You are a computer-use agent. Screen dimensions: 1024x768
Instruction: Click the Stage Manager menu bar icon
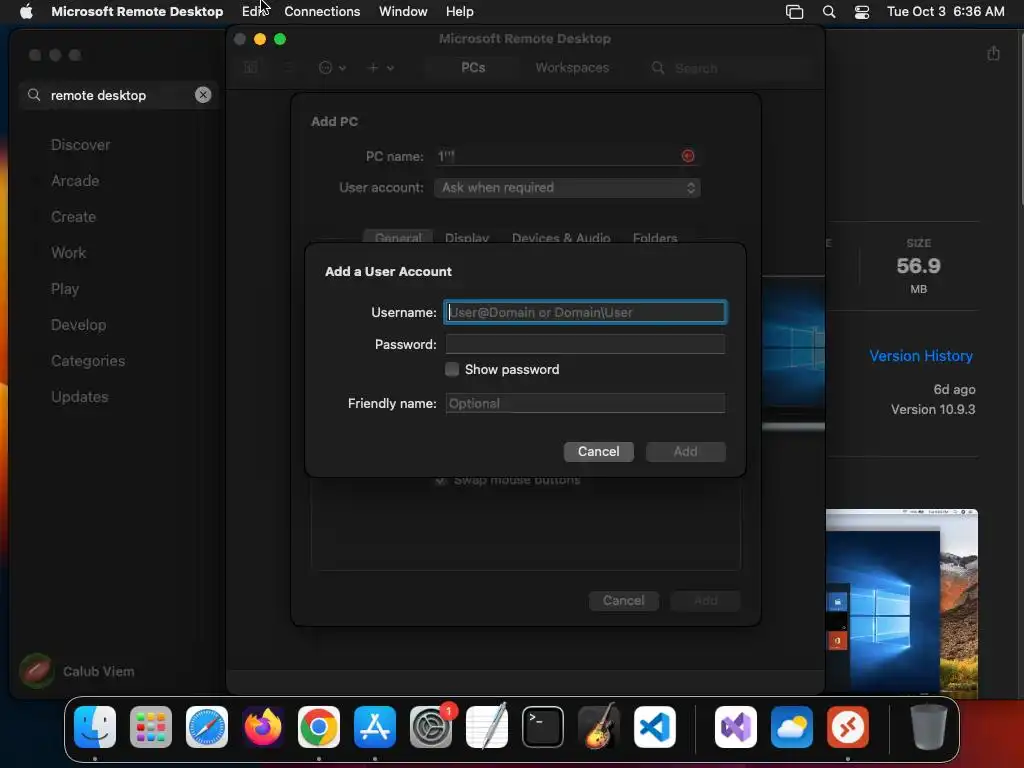(794, 12)
